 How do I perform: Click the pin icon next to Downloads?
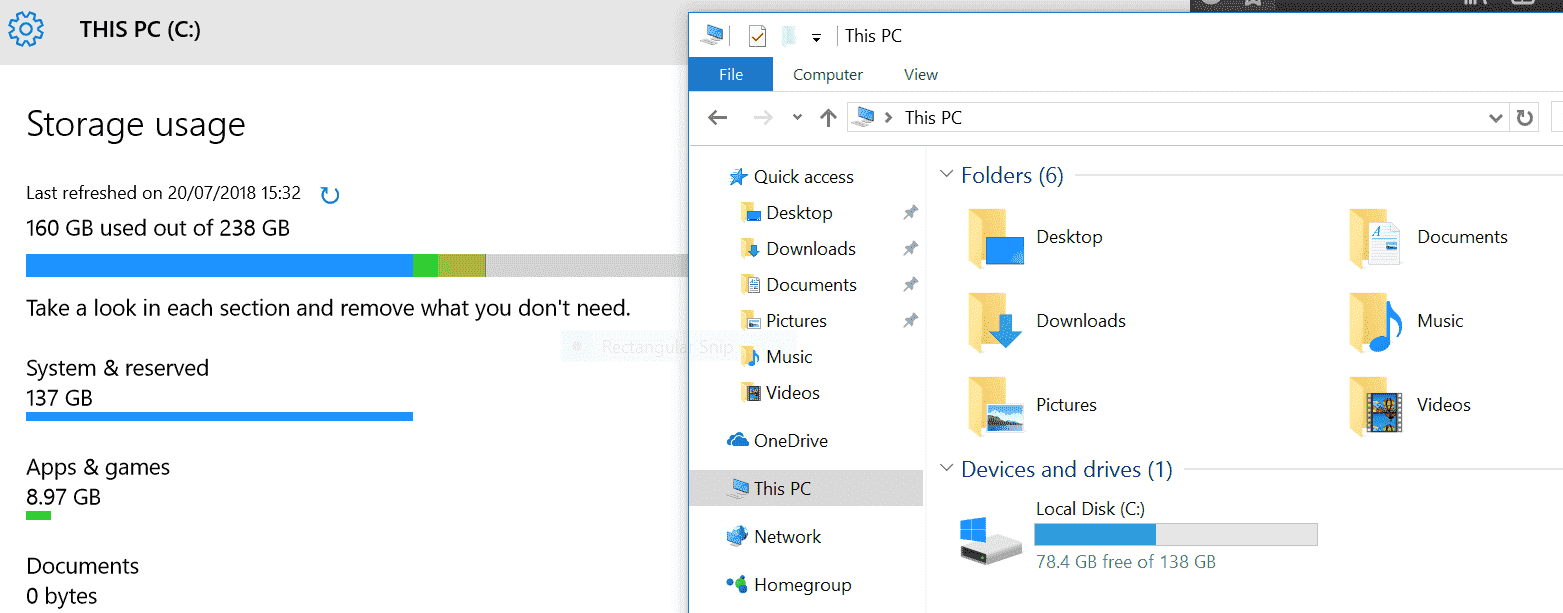pos(910,249)
